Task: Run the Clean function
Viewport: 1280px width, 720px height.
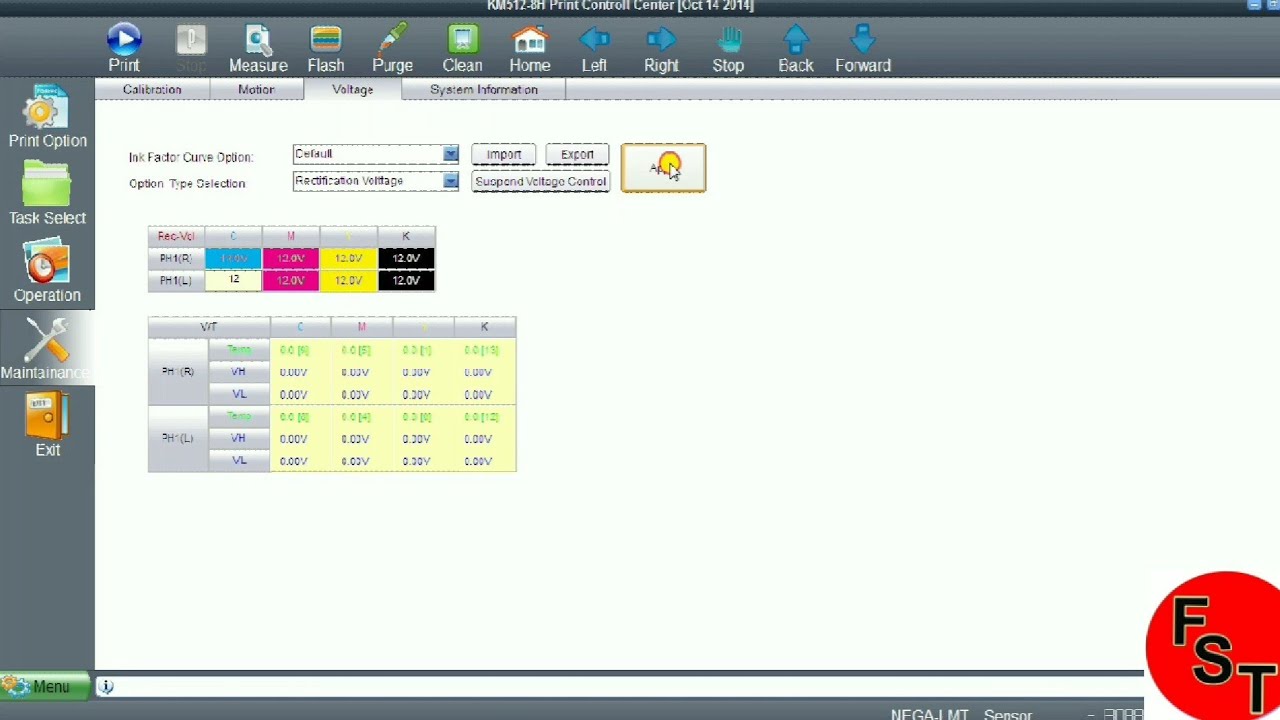Action: click(x=462, y=48)
